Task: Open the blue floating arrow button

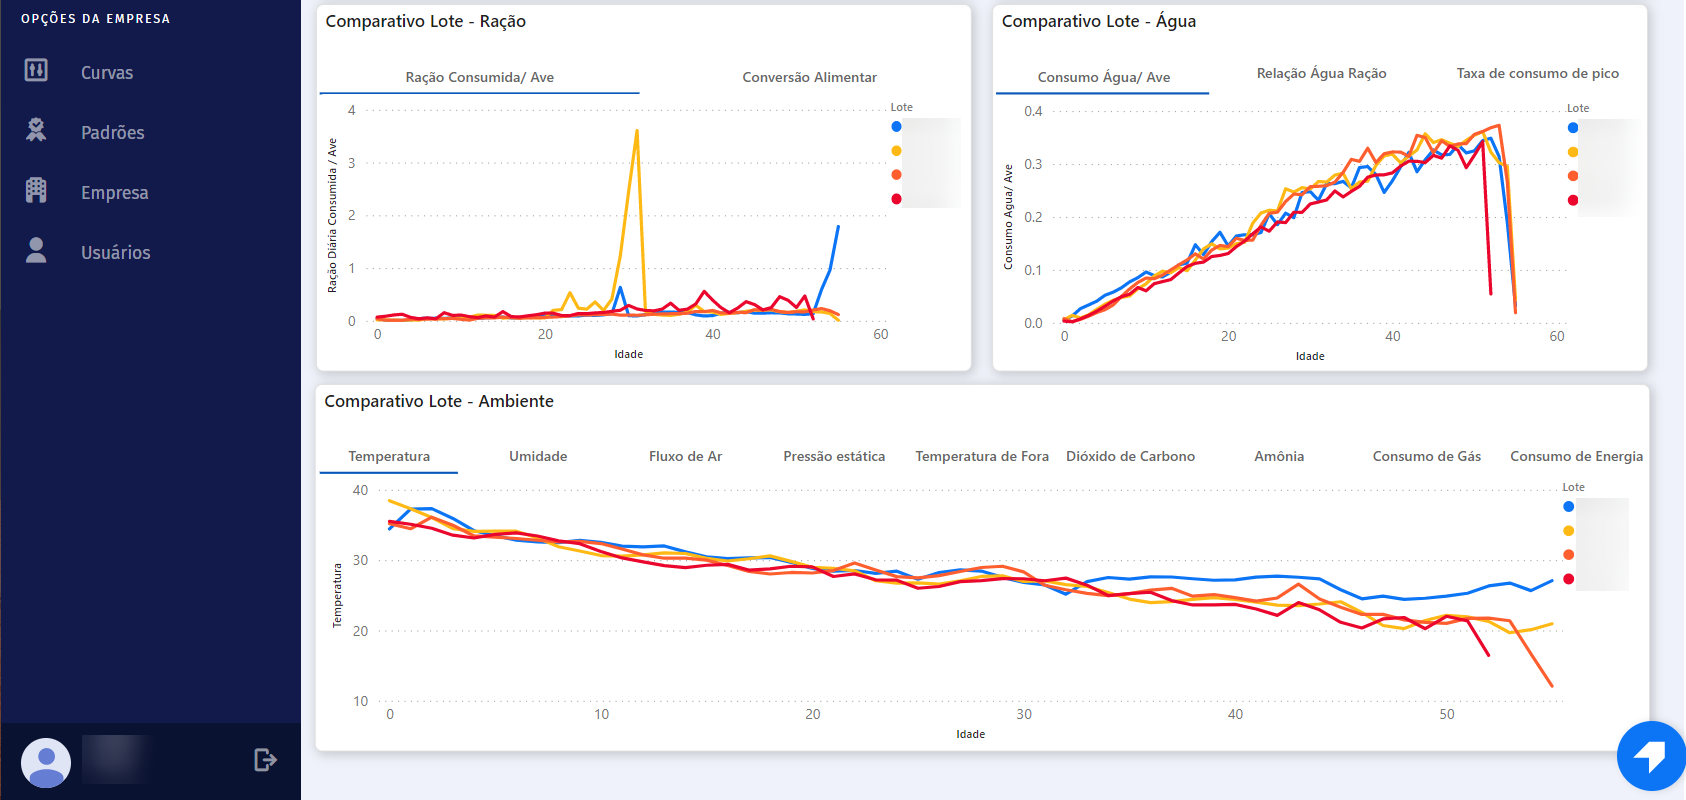Action: pos(1651,756)
